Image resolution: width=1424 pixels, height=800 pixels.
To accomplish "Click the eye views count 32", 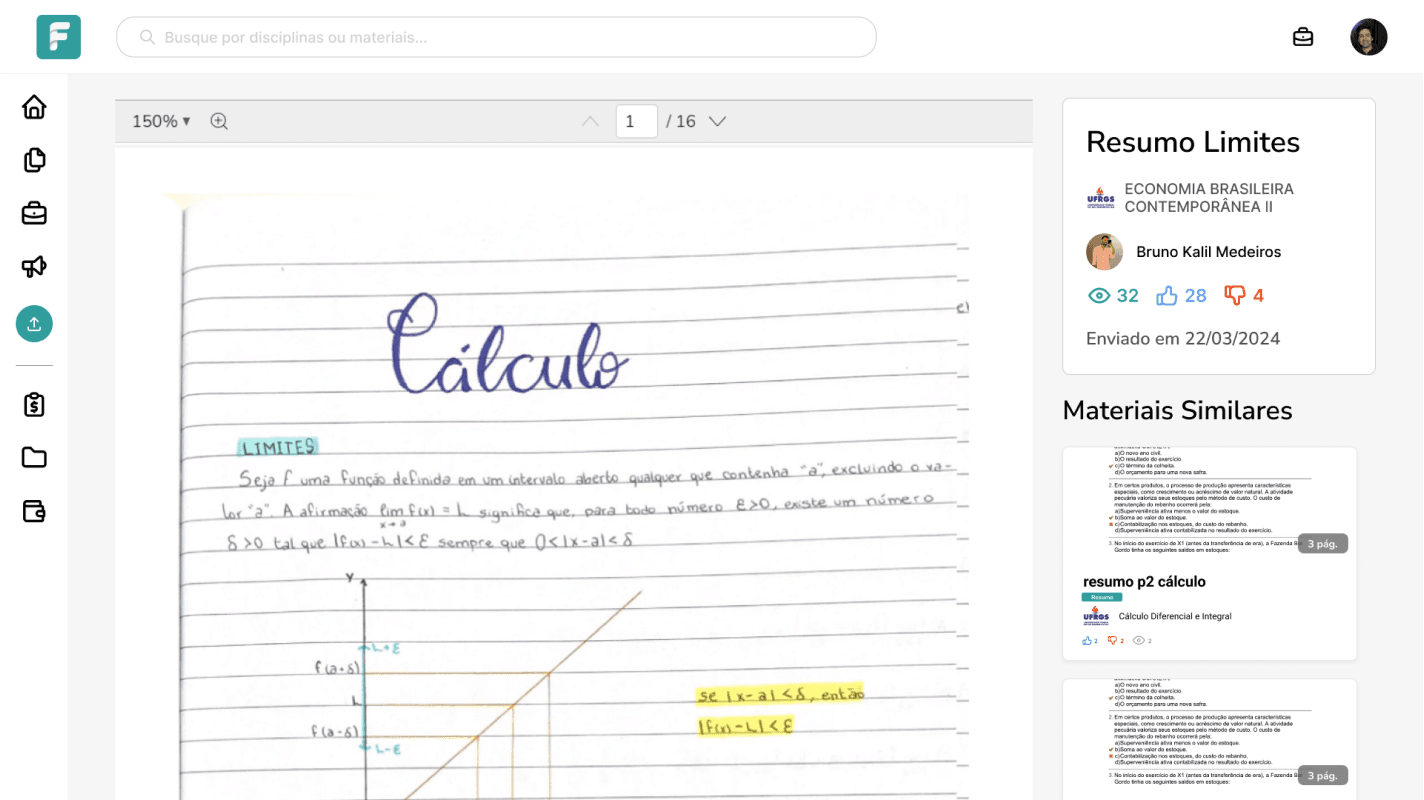I will pyautogui.click(x=1113, y=295).
